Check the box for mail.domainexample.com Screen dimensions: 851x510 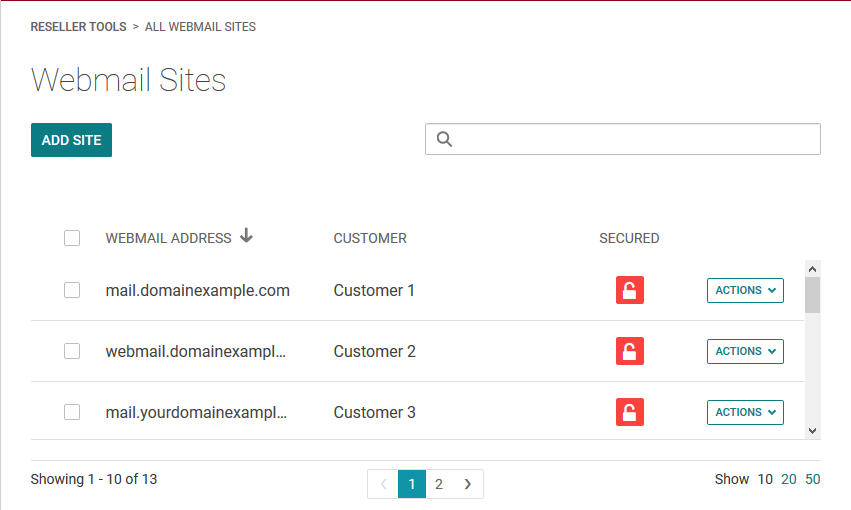pos(72,290)
